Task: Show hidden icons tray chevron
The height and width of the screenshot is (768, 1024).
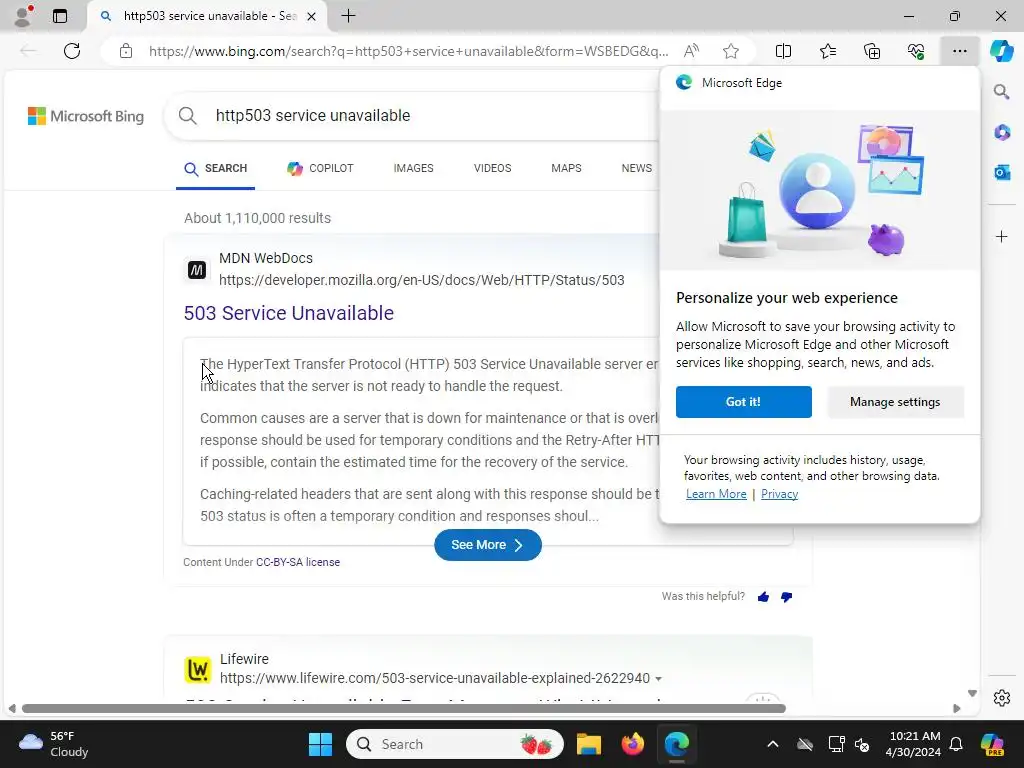Action: (773, 744)
